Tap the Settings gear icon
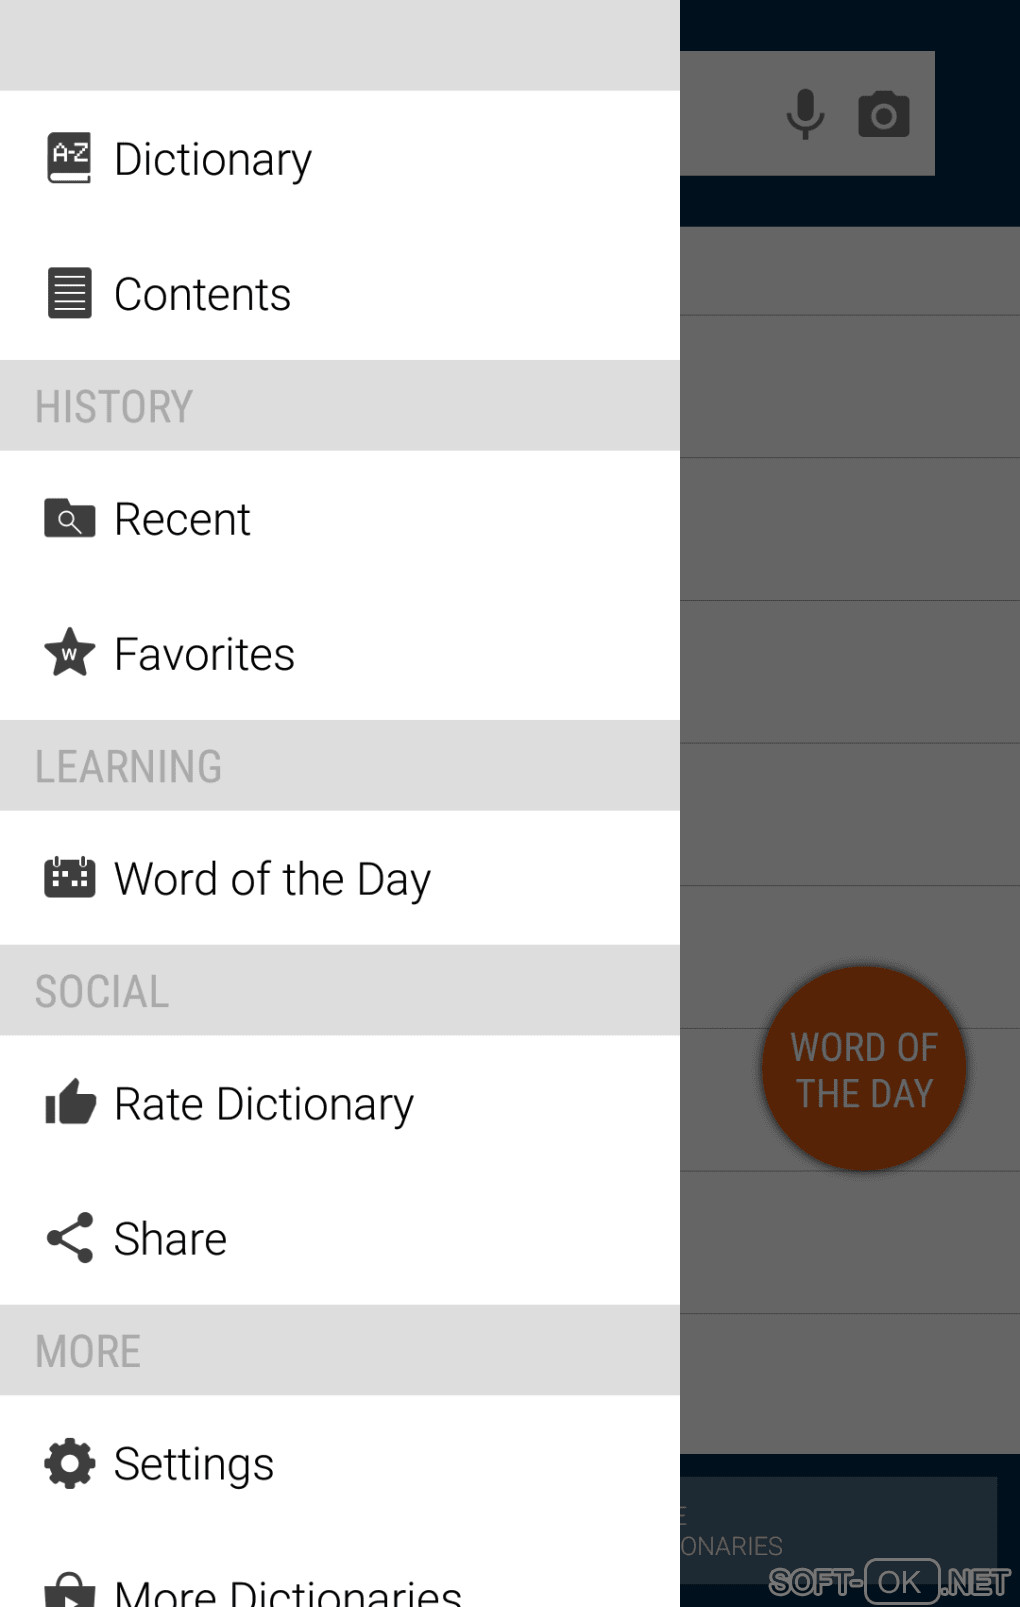 point(69,1463)
